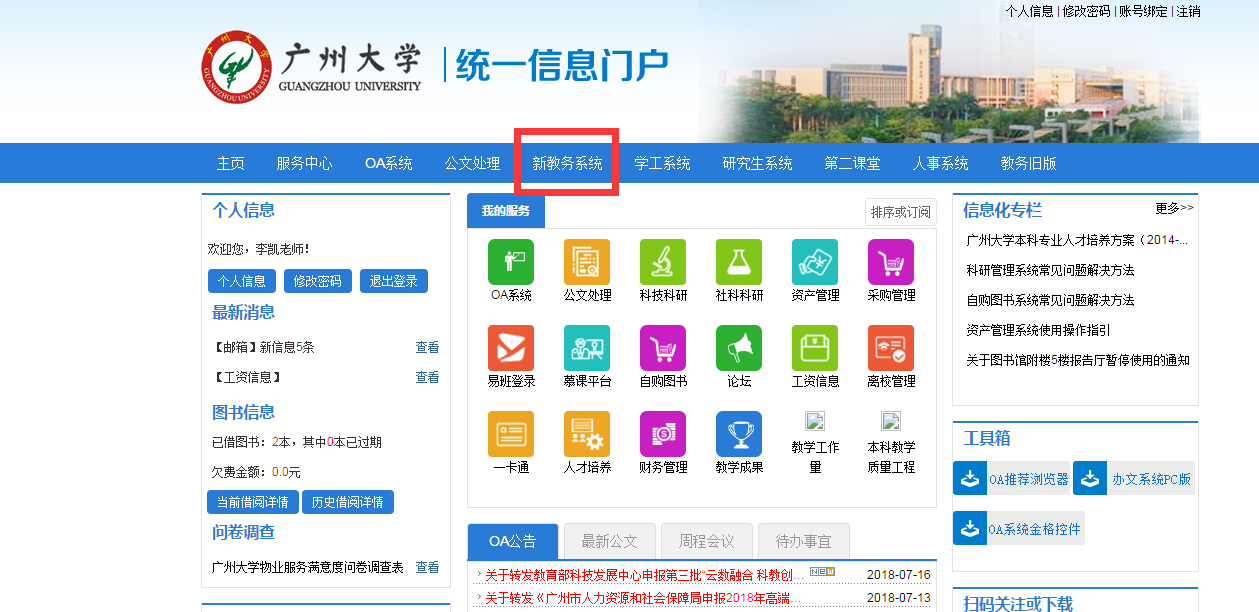This screenshot has width=1259, height=612.
Task: Open the 科技科研 microscope icon
Action: pyautogui.click(x=663, y=262)
